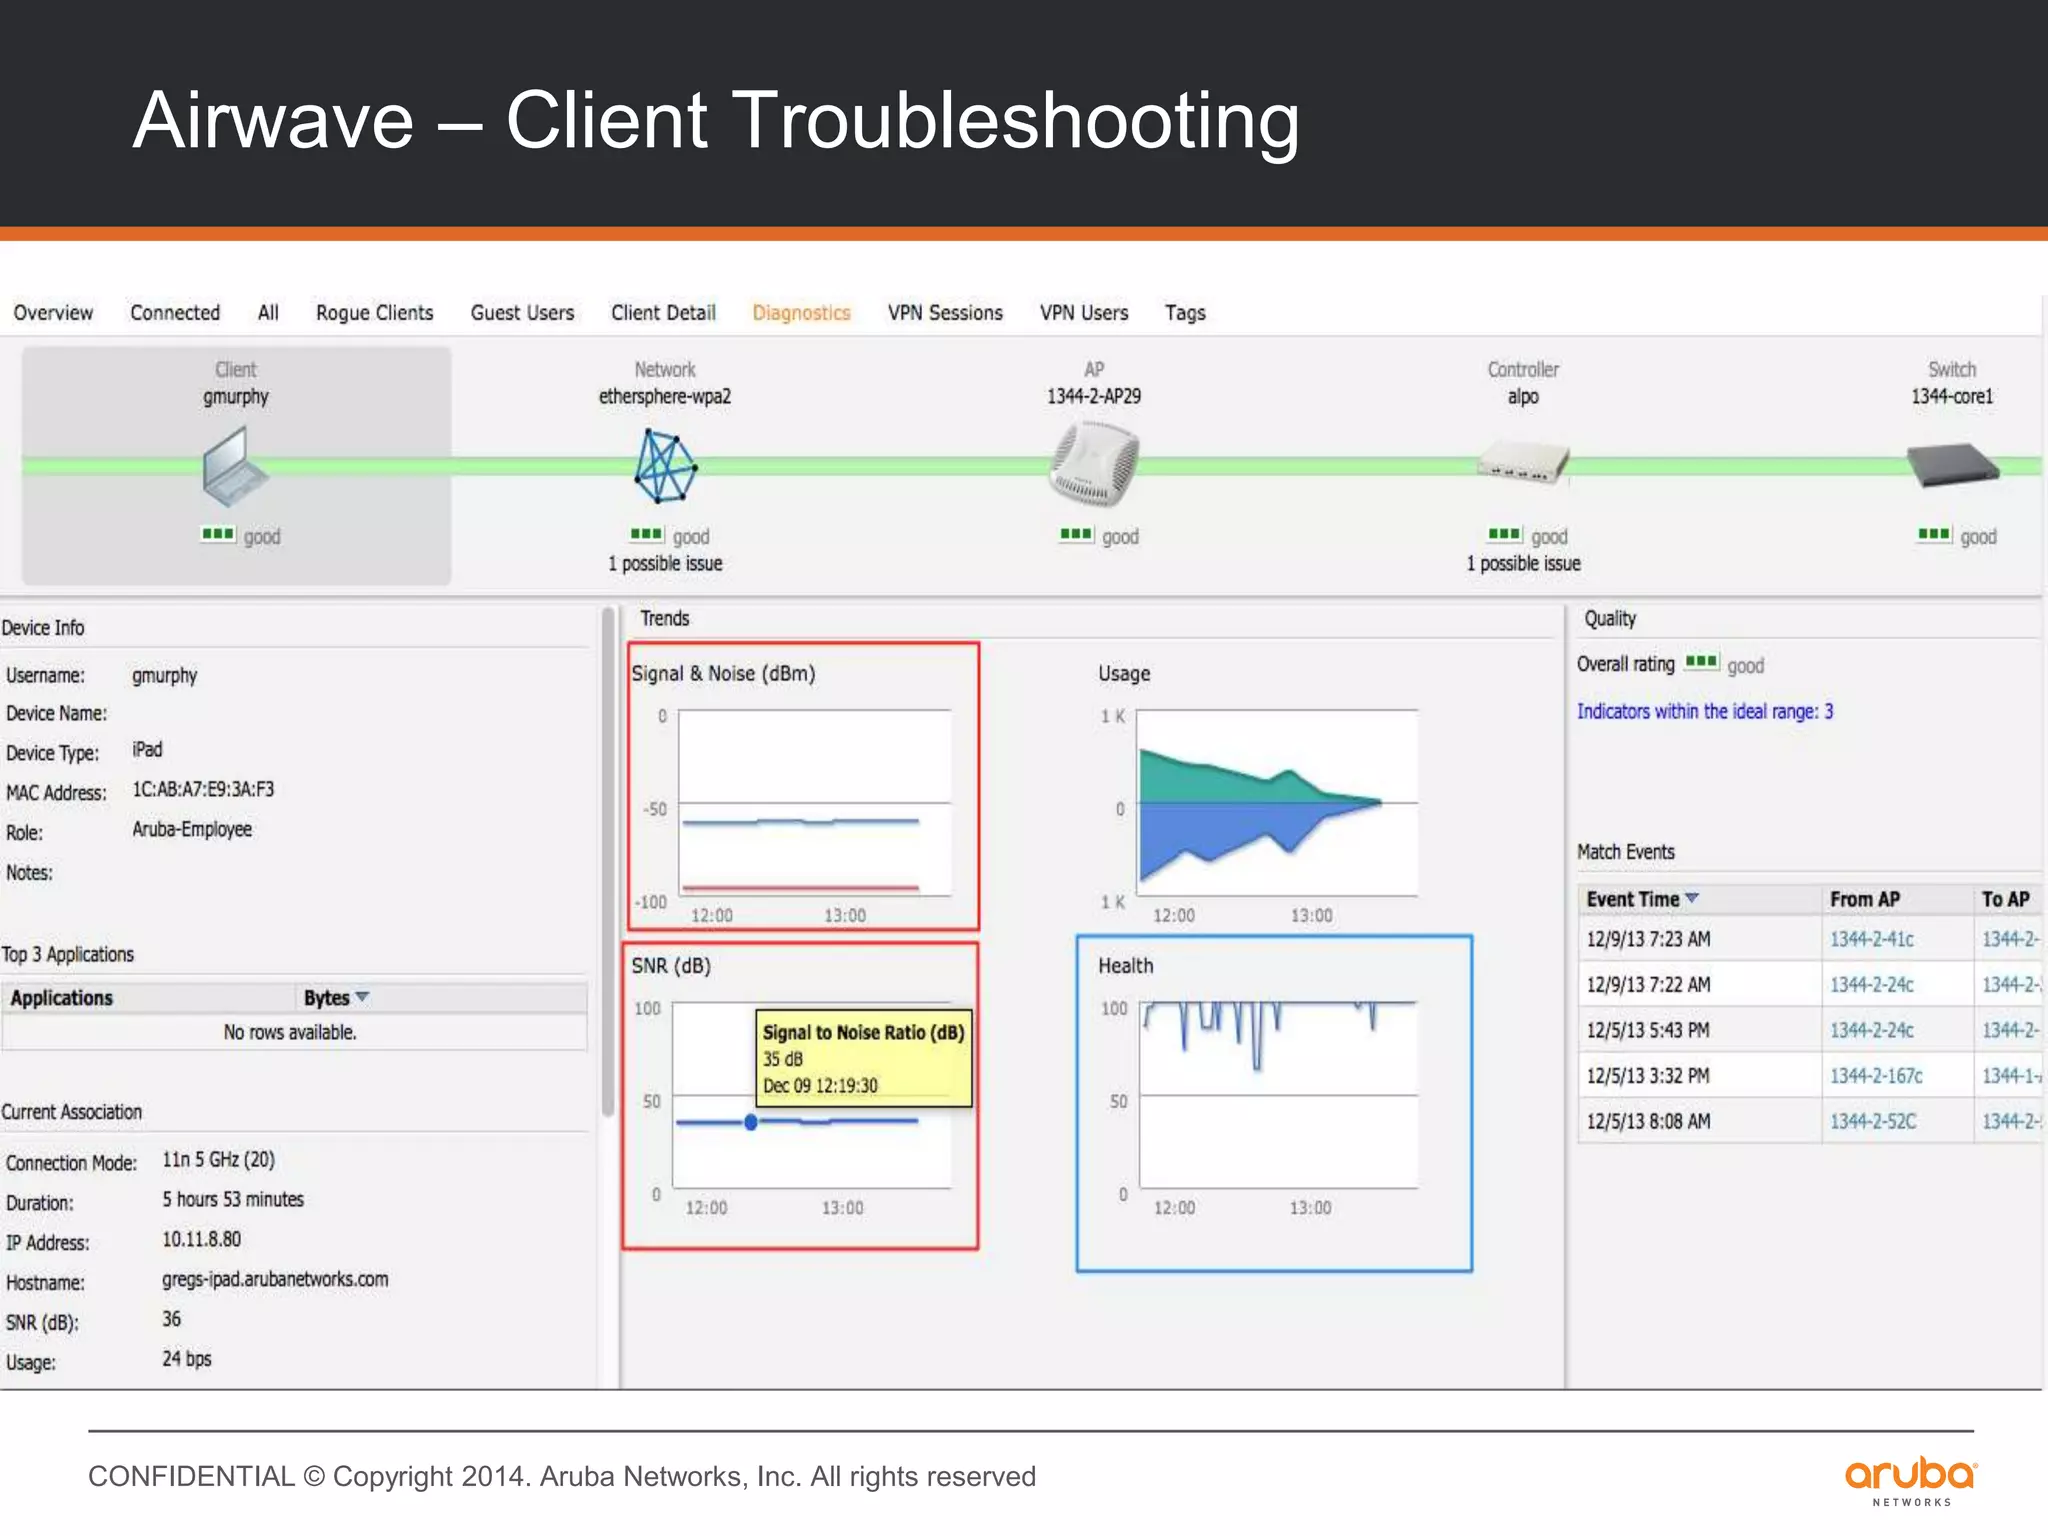This screenshot has width=2048, height=1536.
Task: Open From AP link 1344-2-167c
Action: coord(1876,1076)
